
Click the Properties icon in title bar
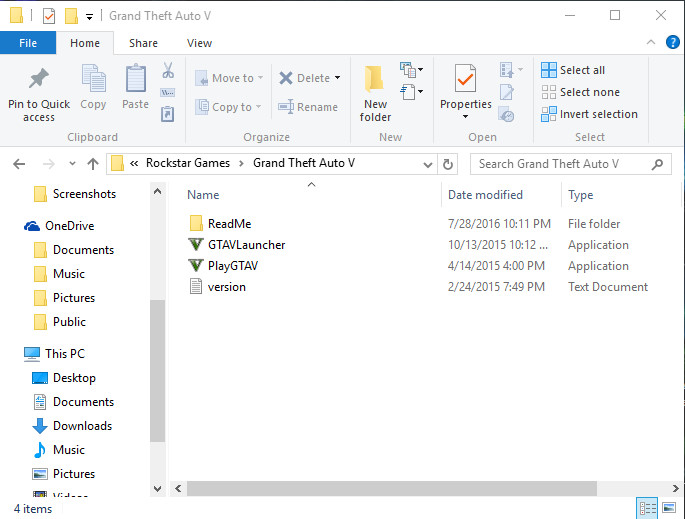click(48, 16)
